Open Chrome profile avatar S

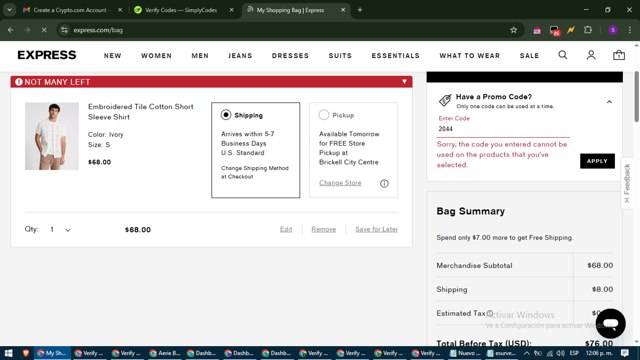pos(613,30)
